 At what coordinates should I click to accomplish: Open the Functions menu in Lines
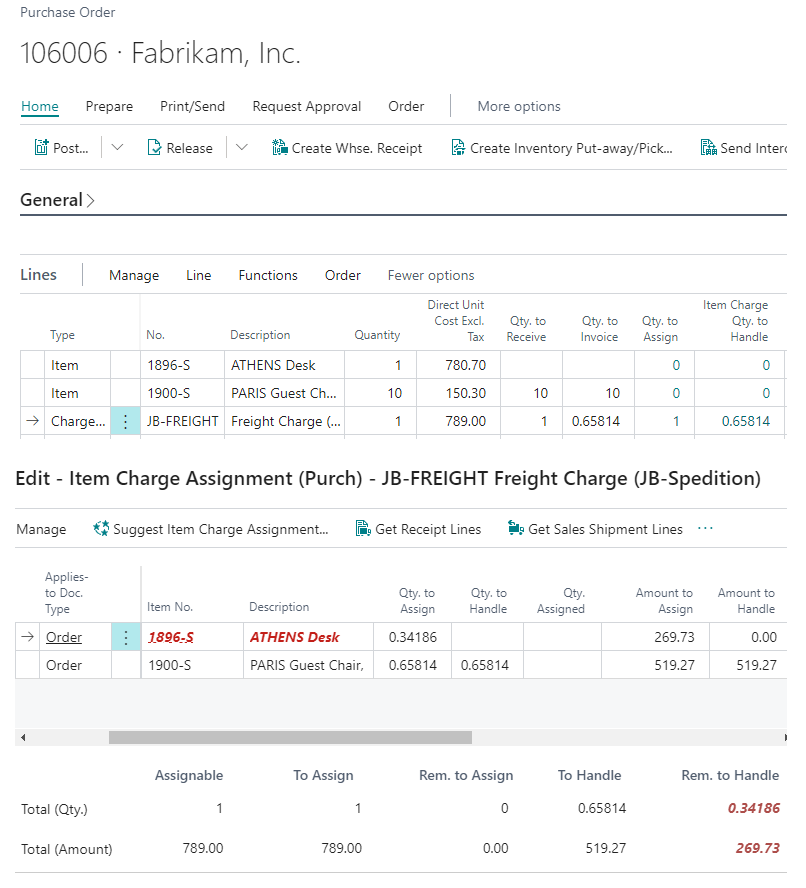(x=268, y=275)
